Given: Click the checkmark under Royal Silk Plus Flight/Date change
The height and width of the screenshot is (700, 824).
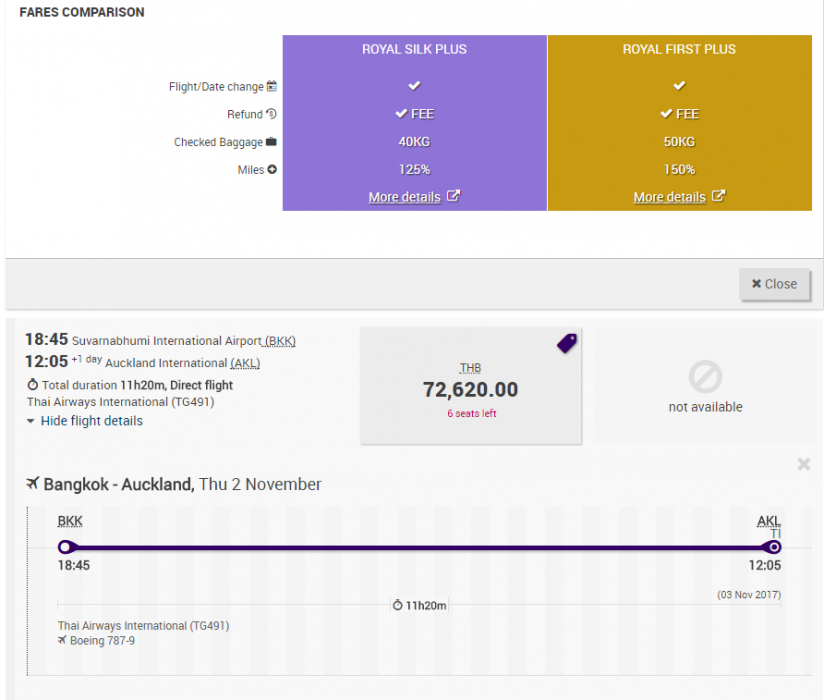Looking at the screenshot, I should click(x=414, y=85).
